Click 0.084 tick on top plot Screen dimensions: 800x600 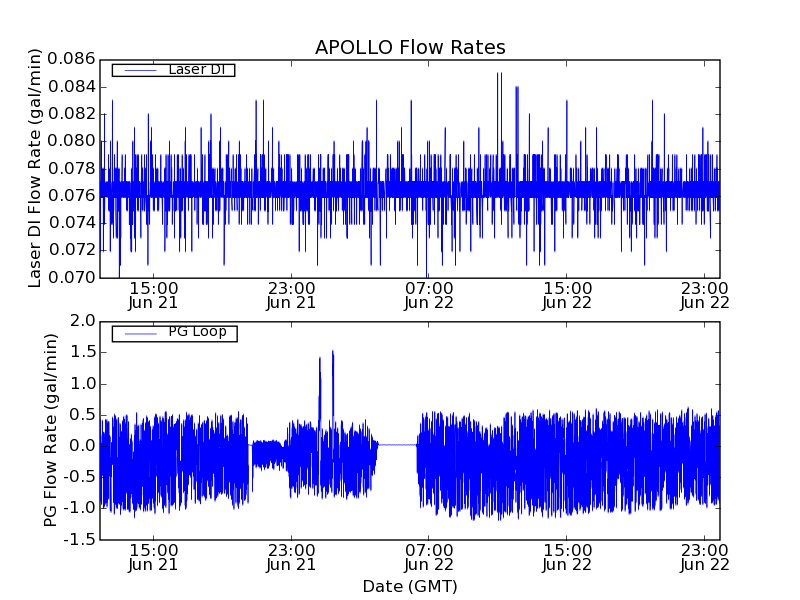pyautogui.click(x=71, y=87)
